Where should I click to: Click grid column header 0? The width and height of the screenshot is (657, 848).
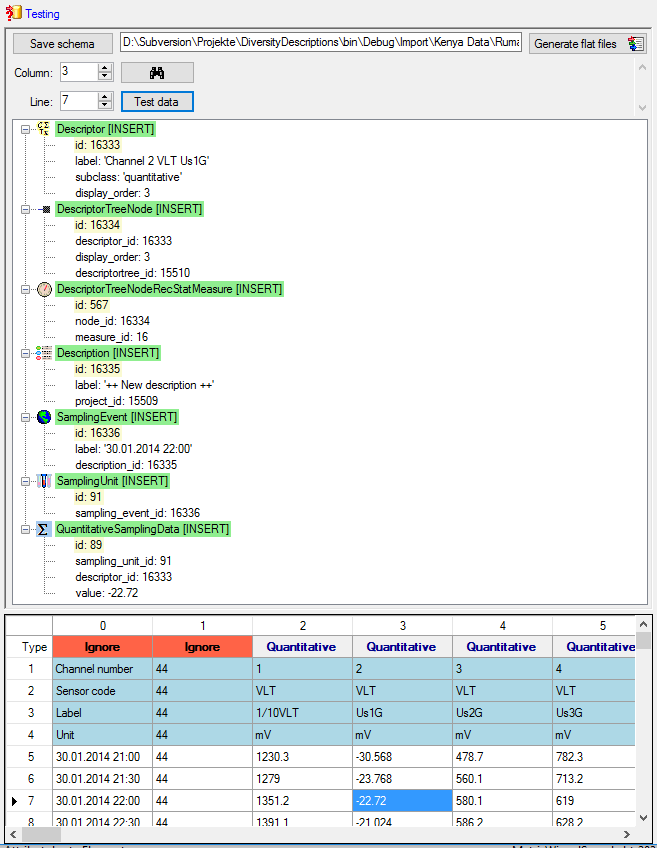tap(103, 626)
